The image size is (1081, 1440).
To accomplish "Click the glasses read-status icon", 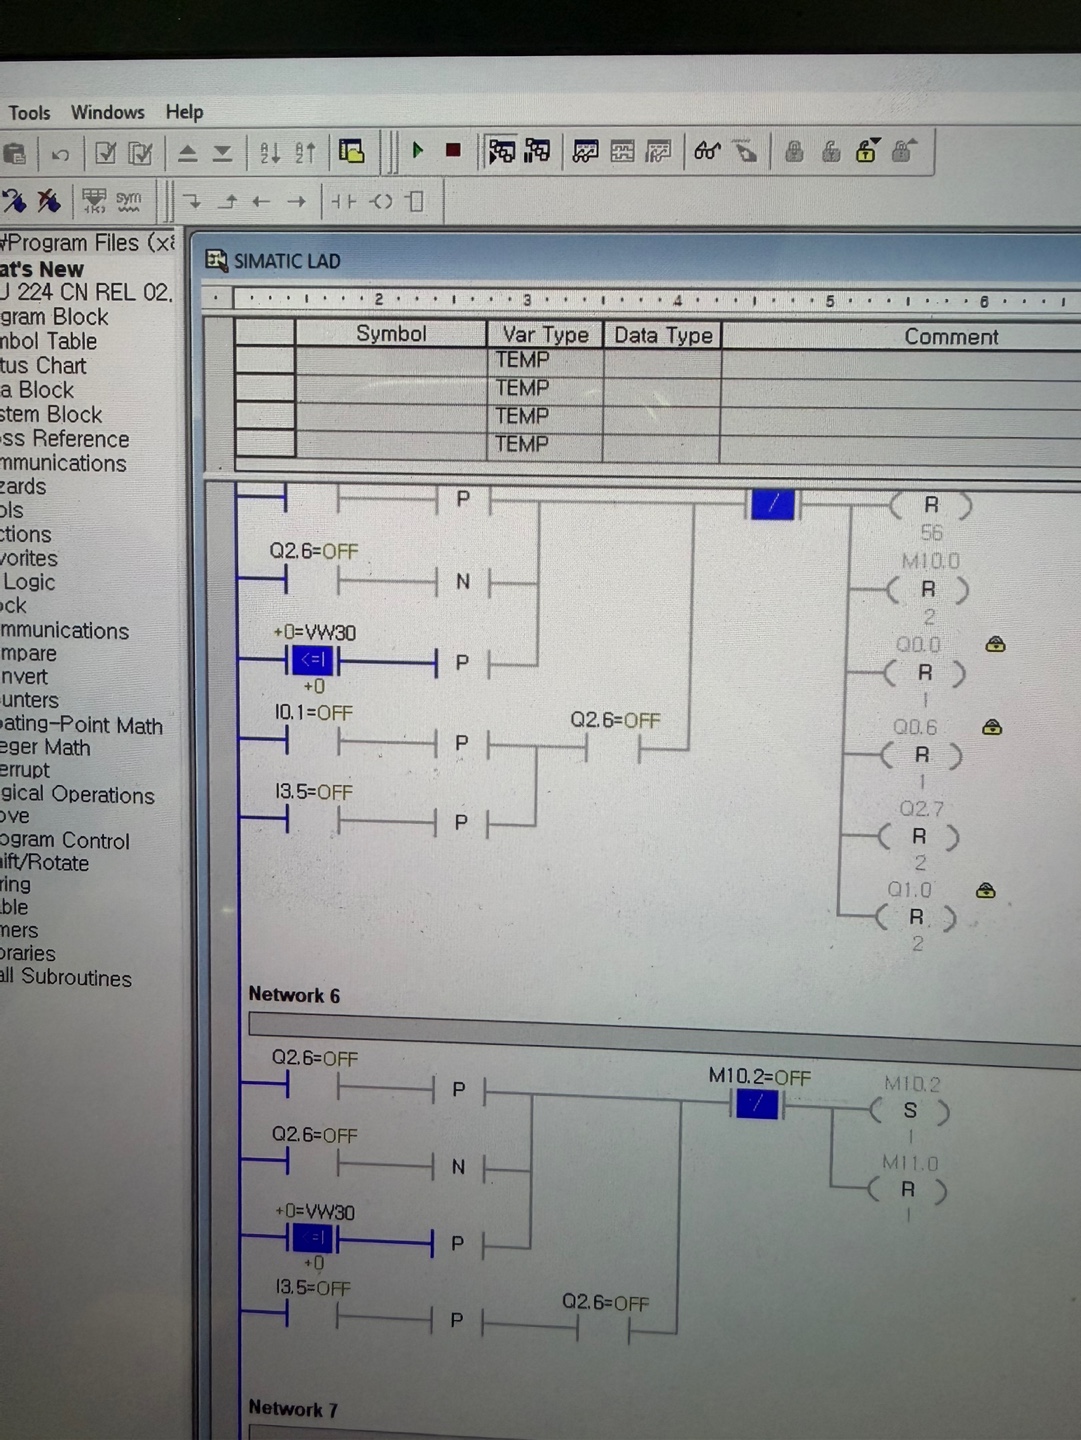I will [x=707, y=151].
